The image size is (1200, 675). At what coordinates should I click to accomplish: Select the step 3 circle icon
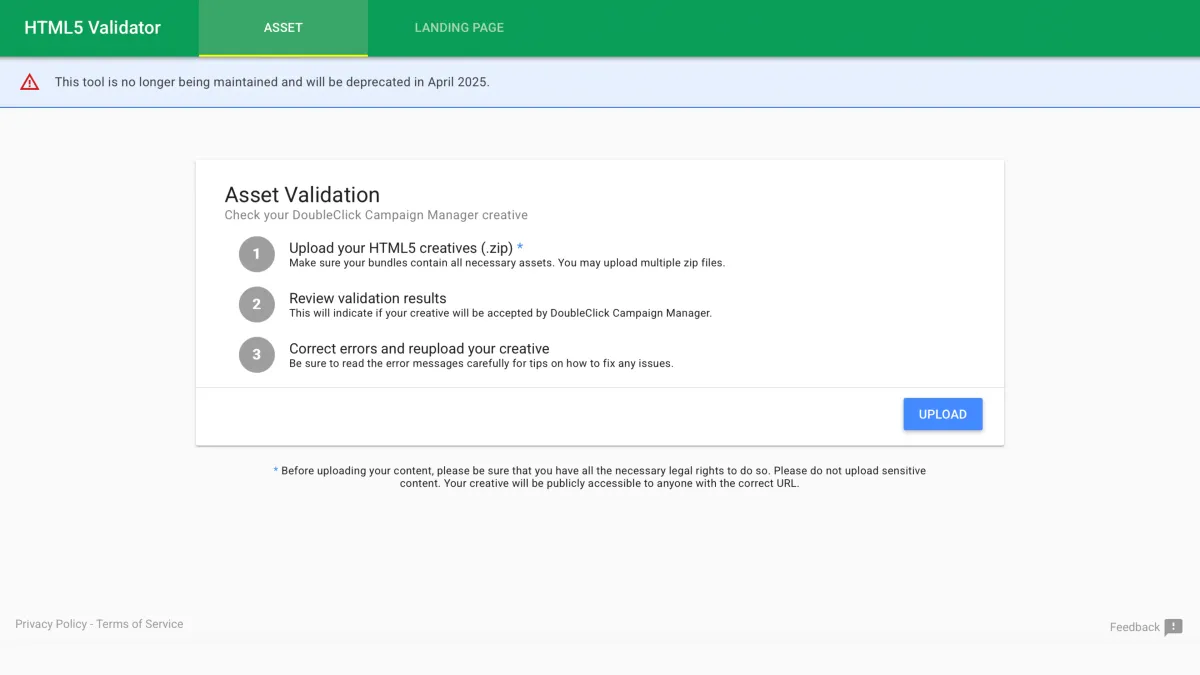[257, 354]
